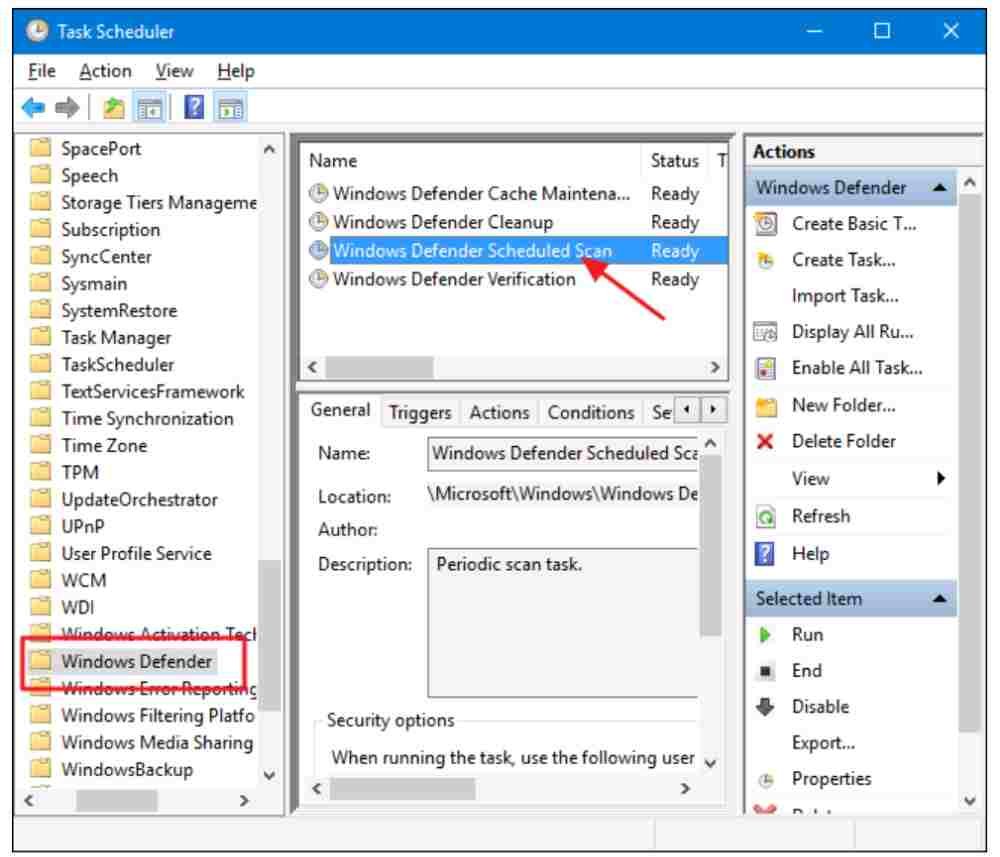Click the tab strip scroll-left arrow

click(687, 409)
